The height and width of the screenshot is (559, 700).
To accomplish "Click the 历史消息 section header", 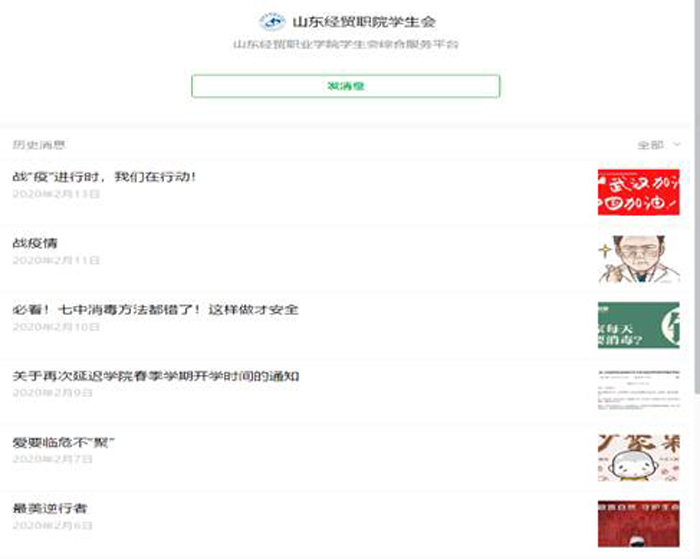I will point(39,145).
